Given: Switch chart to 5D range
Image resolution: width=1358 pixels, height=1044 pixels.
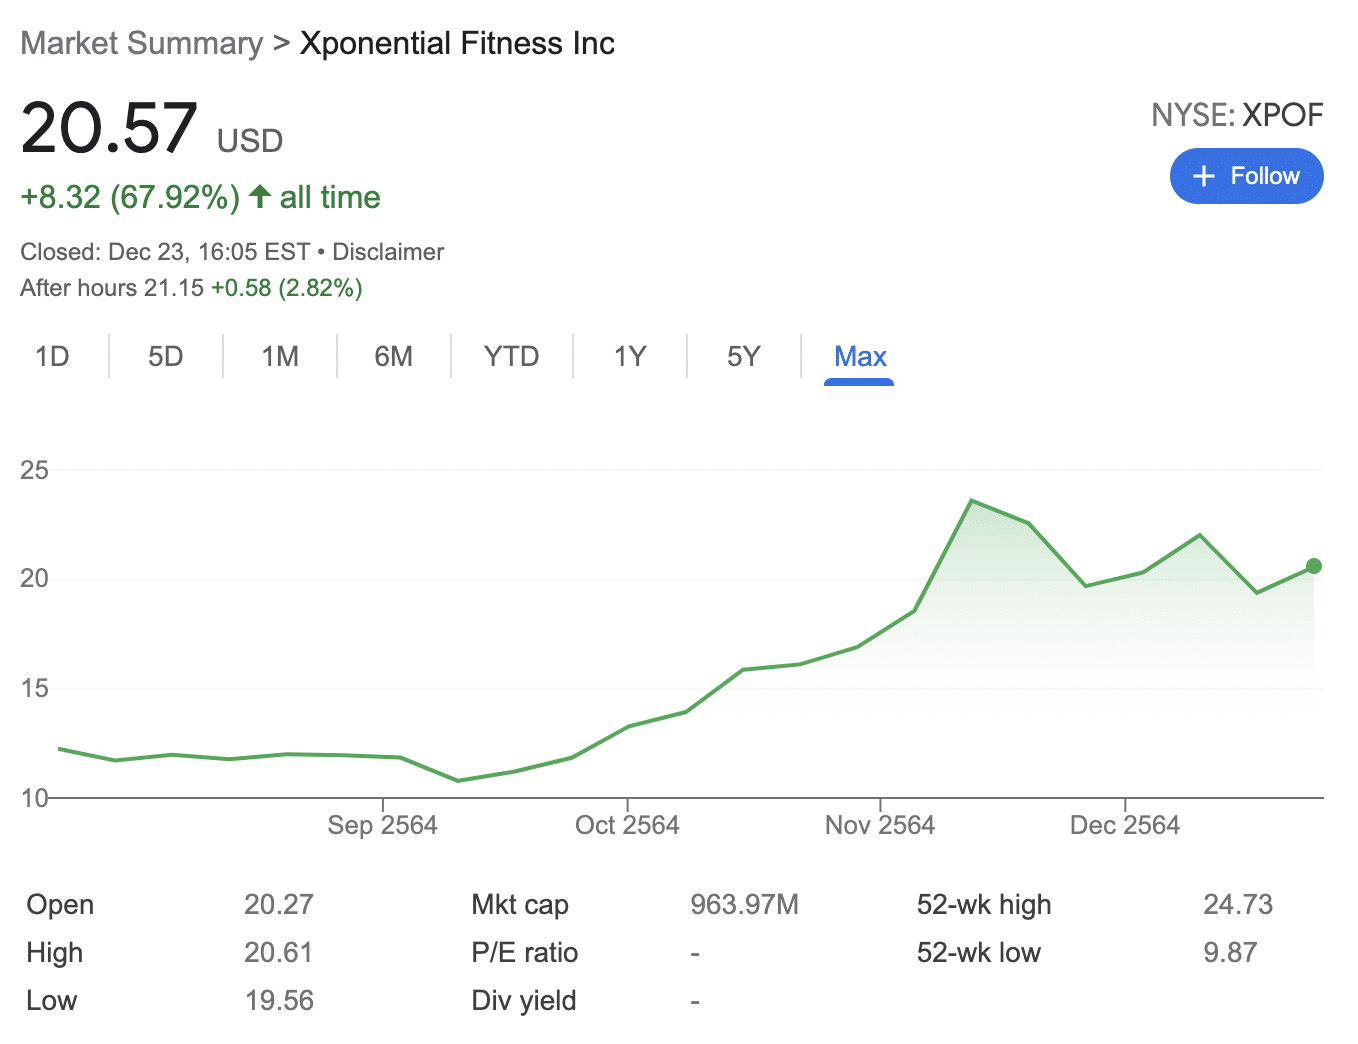Looking at the screenshot, I should click(x=166, y=356).
